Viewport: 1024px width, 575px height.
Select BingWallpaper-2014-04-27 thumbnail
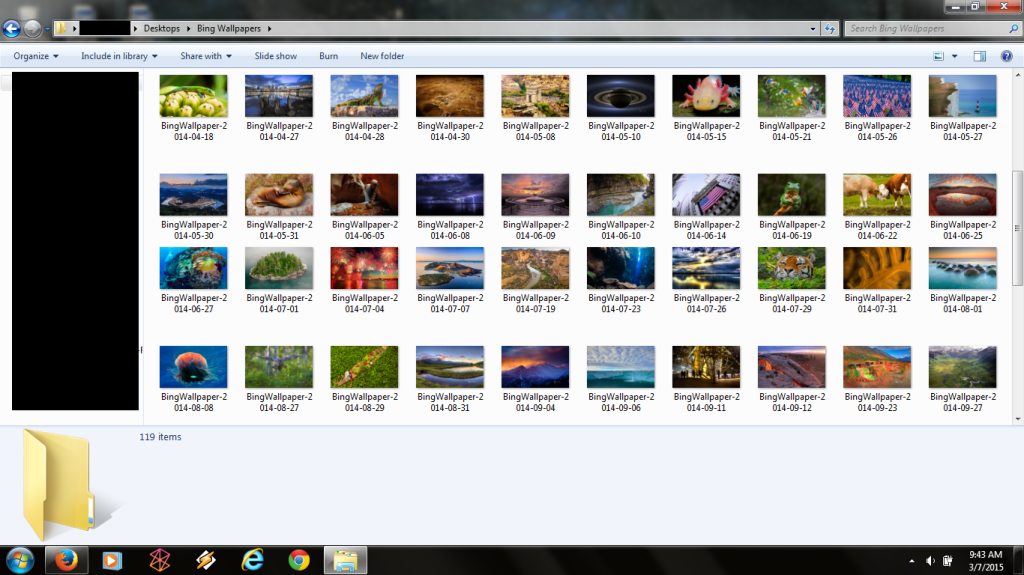(x=279, y=96)
